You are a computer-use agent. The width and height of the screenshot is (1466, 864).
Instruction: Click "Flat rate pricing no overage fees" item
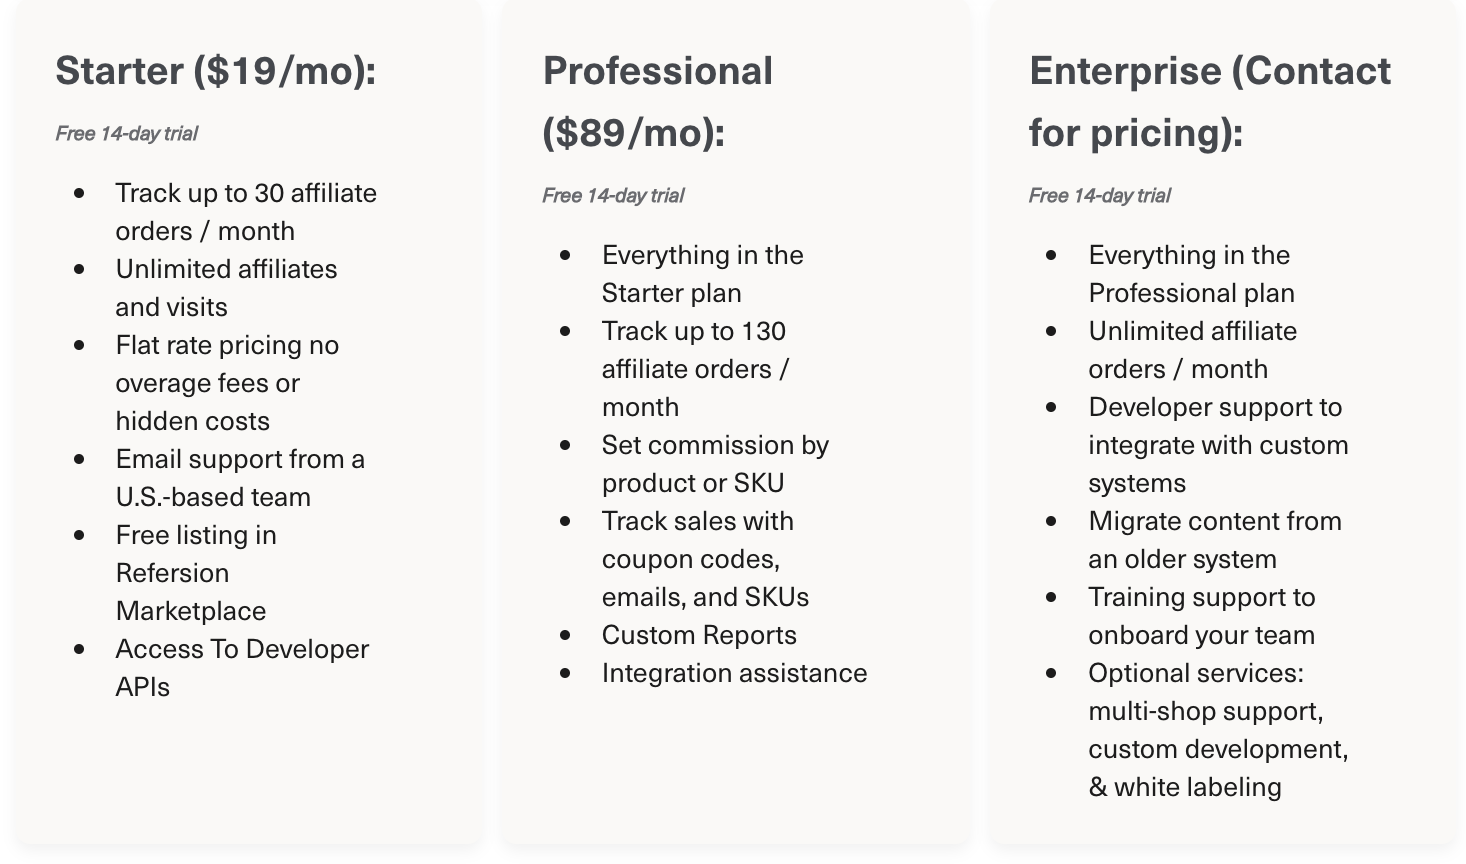point(227,383)
